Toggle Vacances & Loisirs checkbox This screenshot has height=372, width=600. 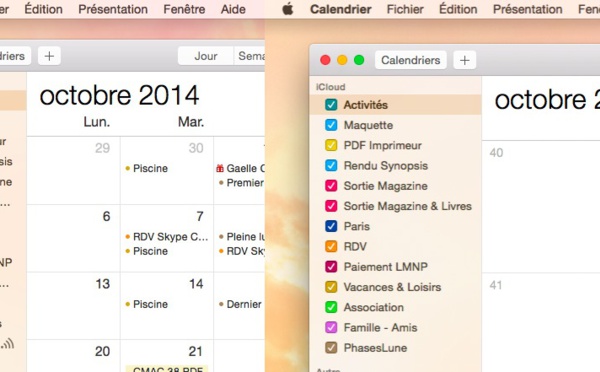coord(331,287)
